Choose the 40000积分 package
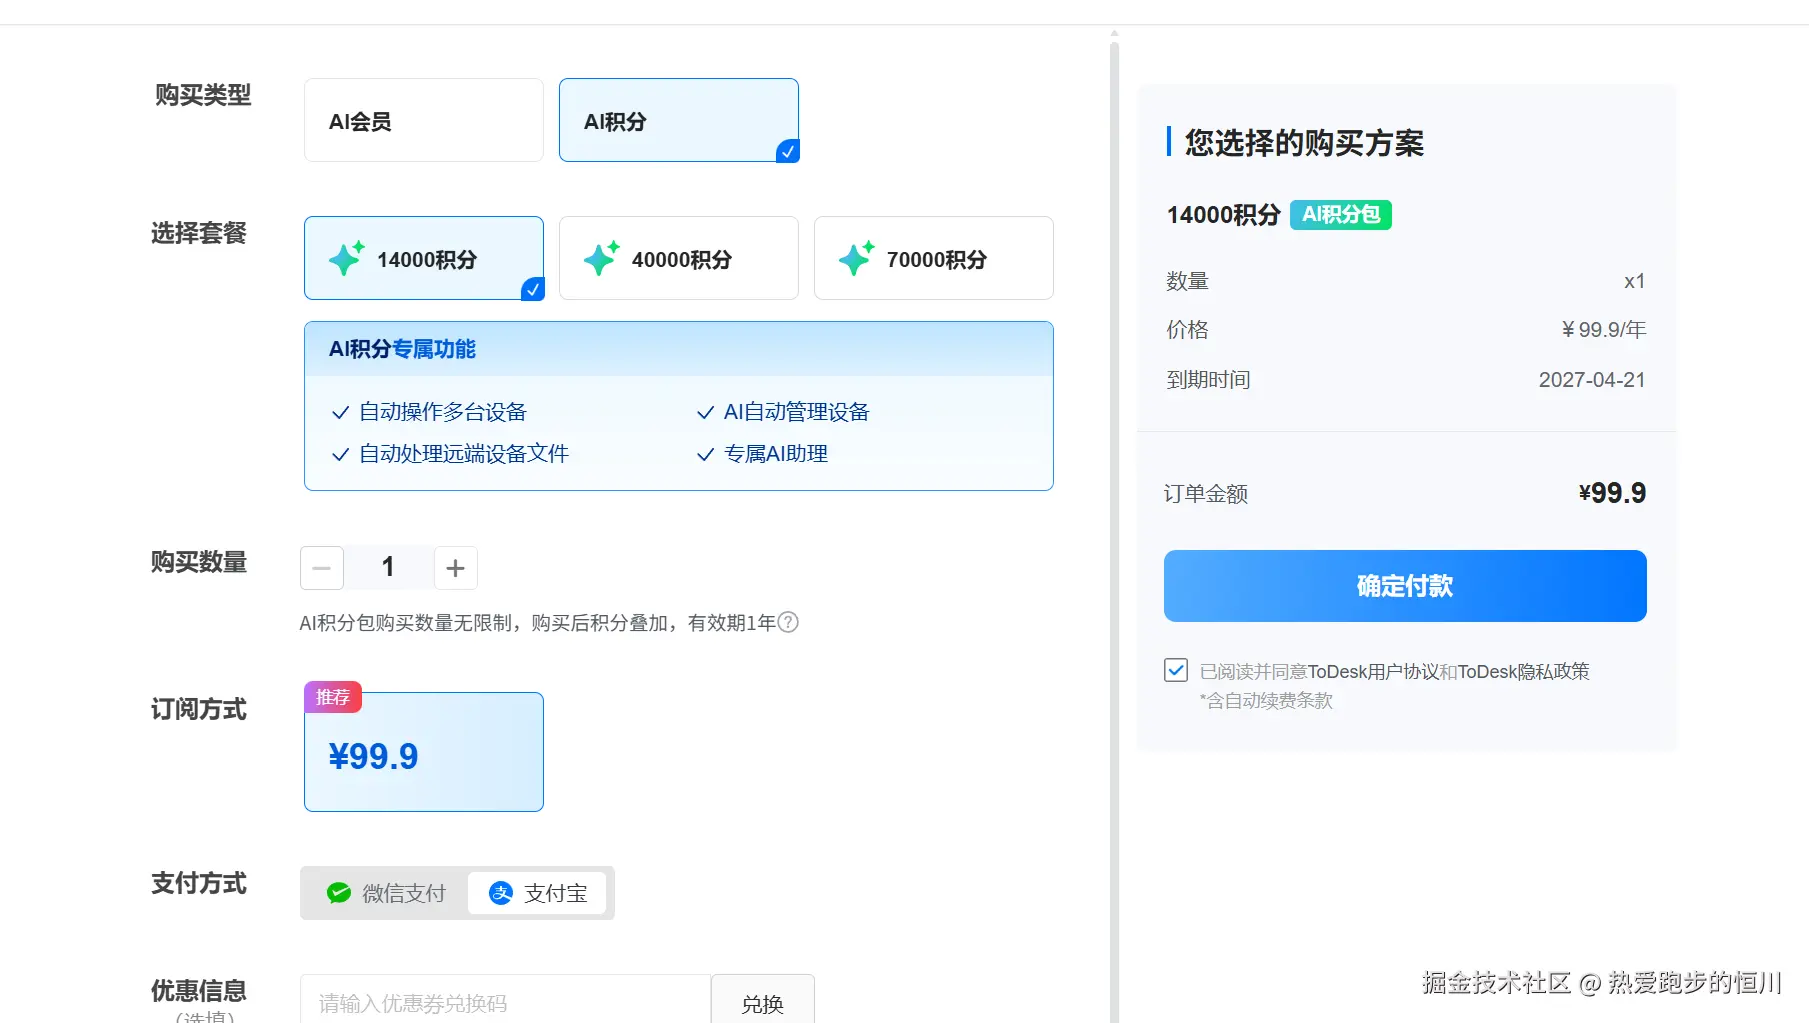 679,258
